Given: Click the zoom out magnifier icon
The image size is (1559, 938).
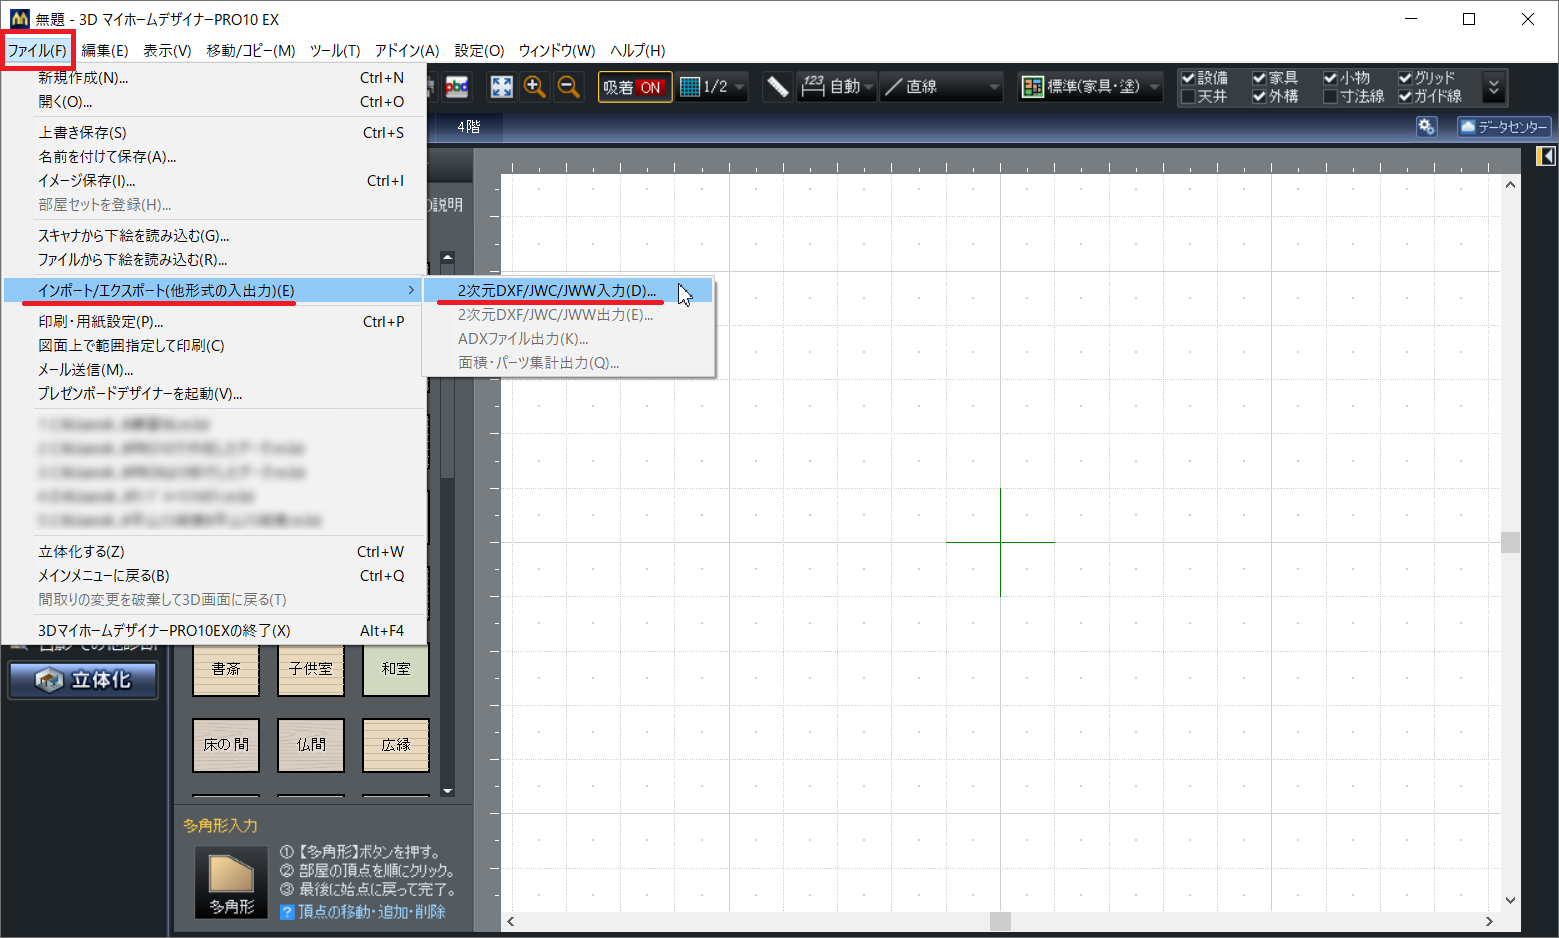Looking at the screenshot, I should point(569,87).
